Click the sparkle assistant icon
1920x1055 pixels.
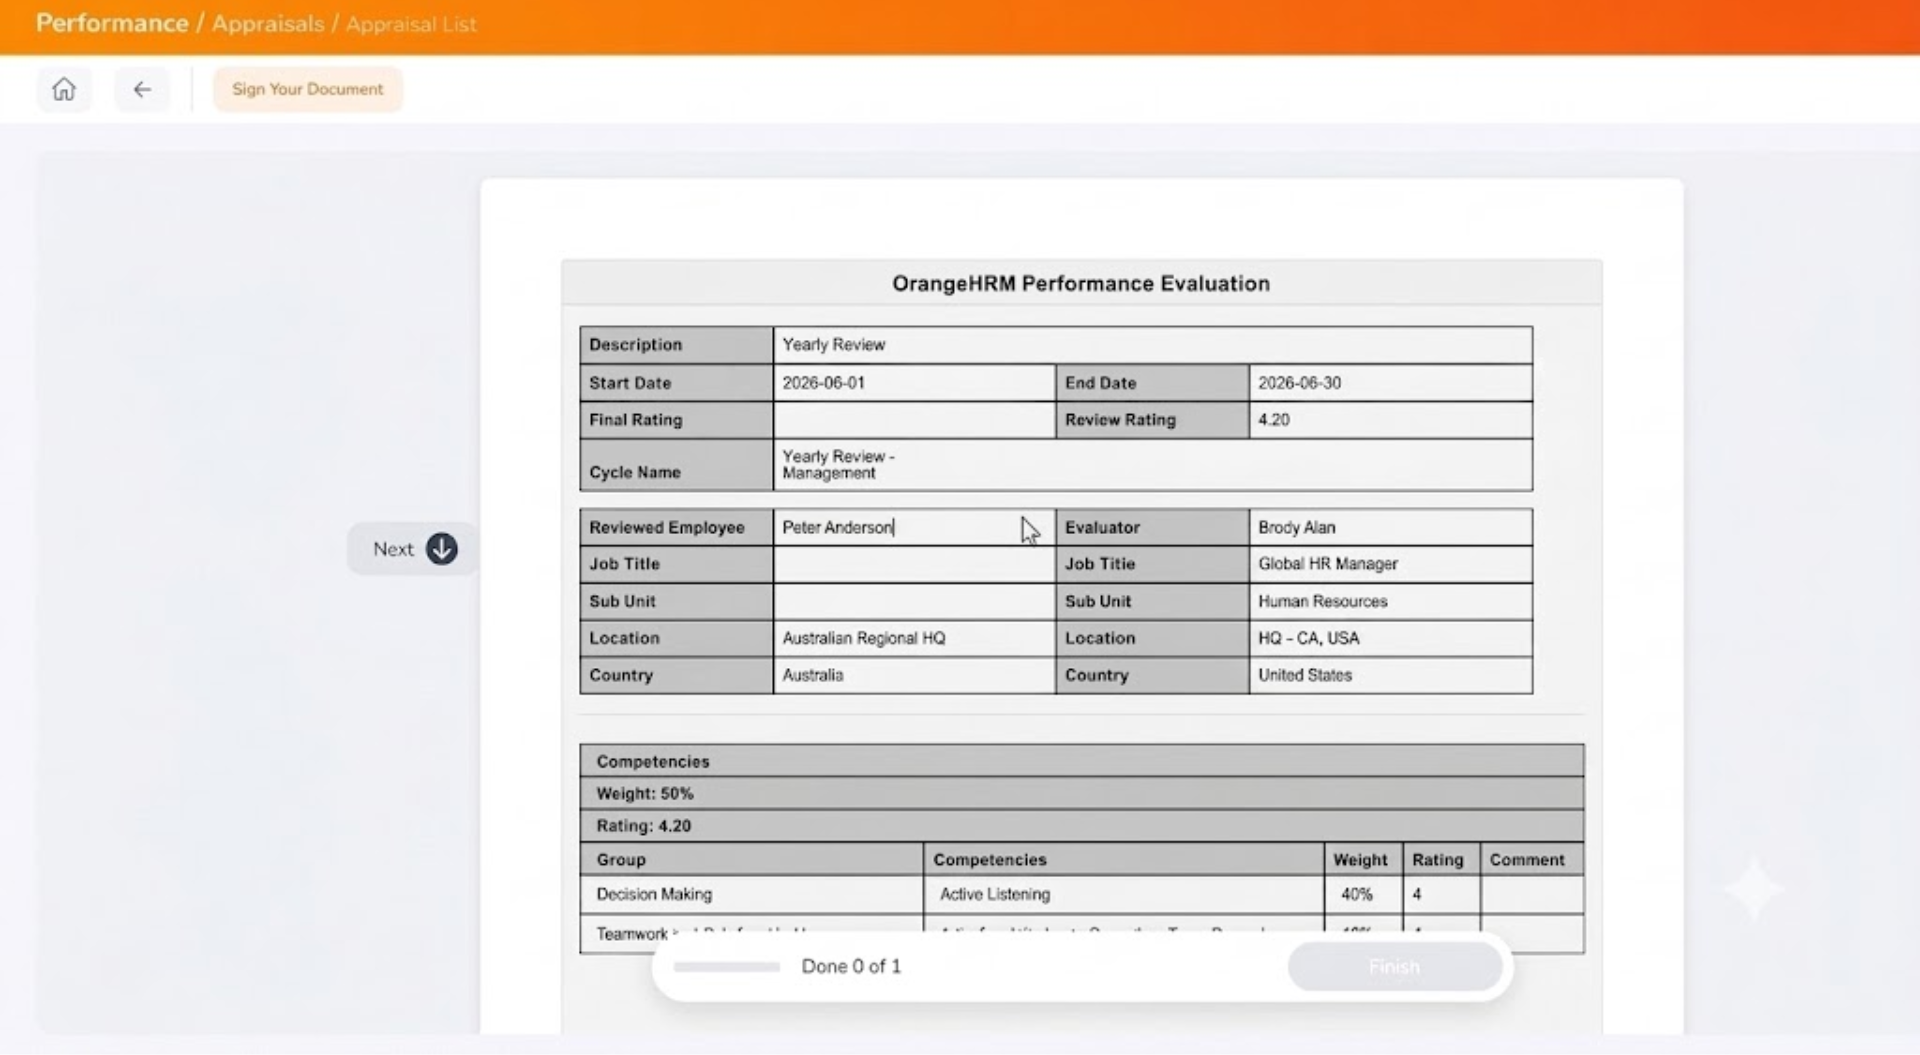tap(1753, 889)
